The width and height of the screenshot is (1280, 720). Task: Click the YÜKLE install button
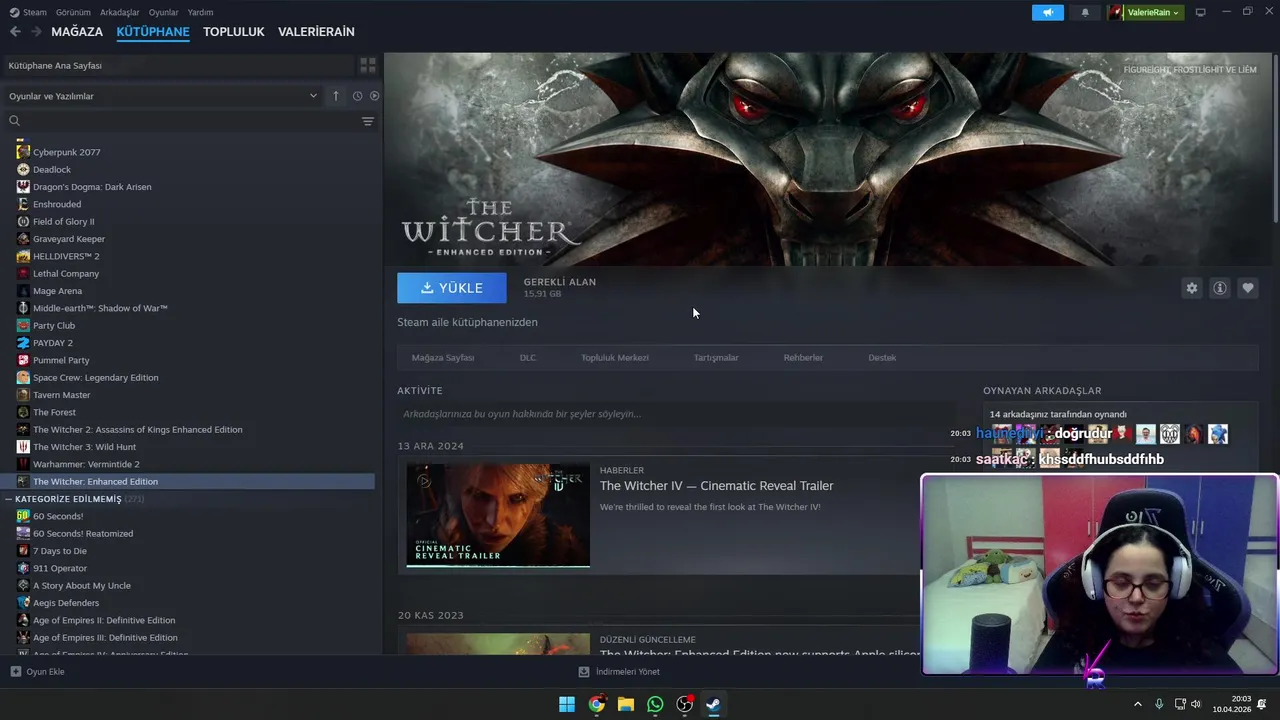coord(452,288)
